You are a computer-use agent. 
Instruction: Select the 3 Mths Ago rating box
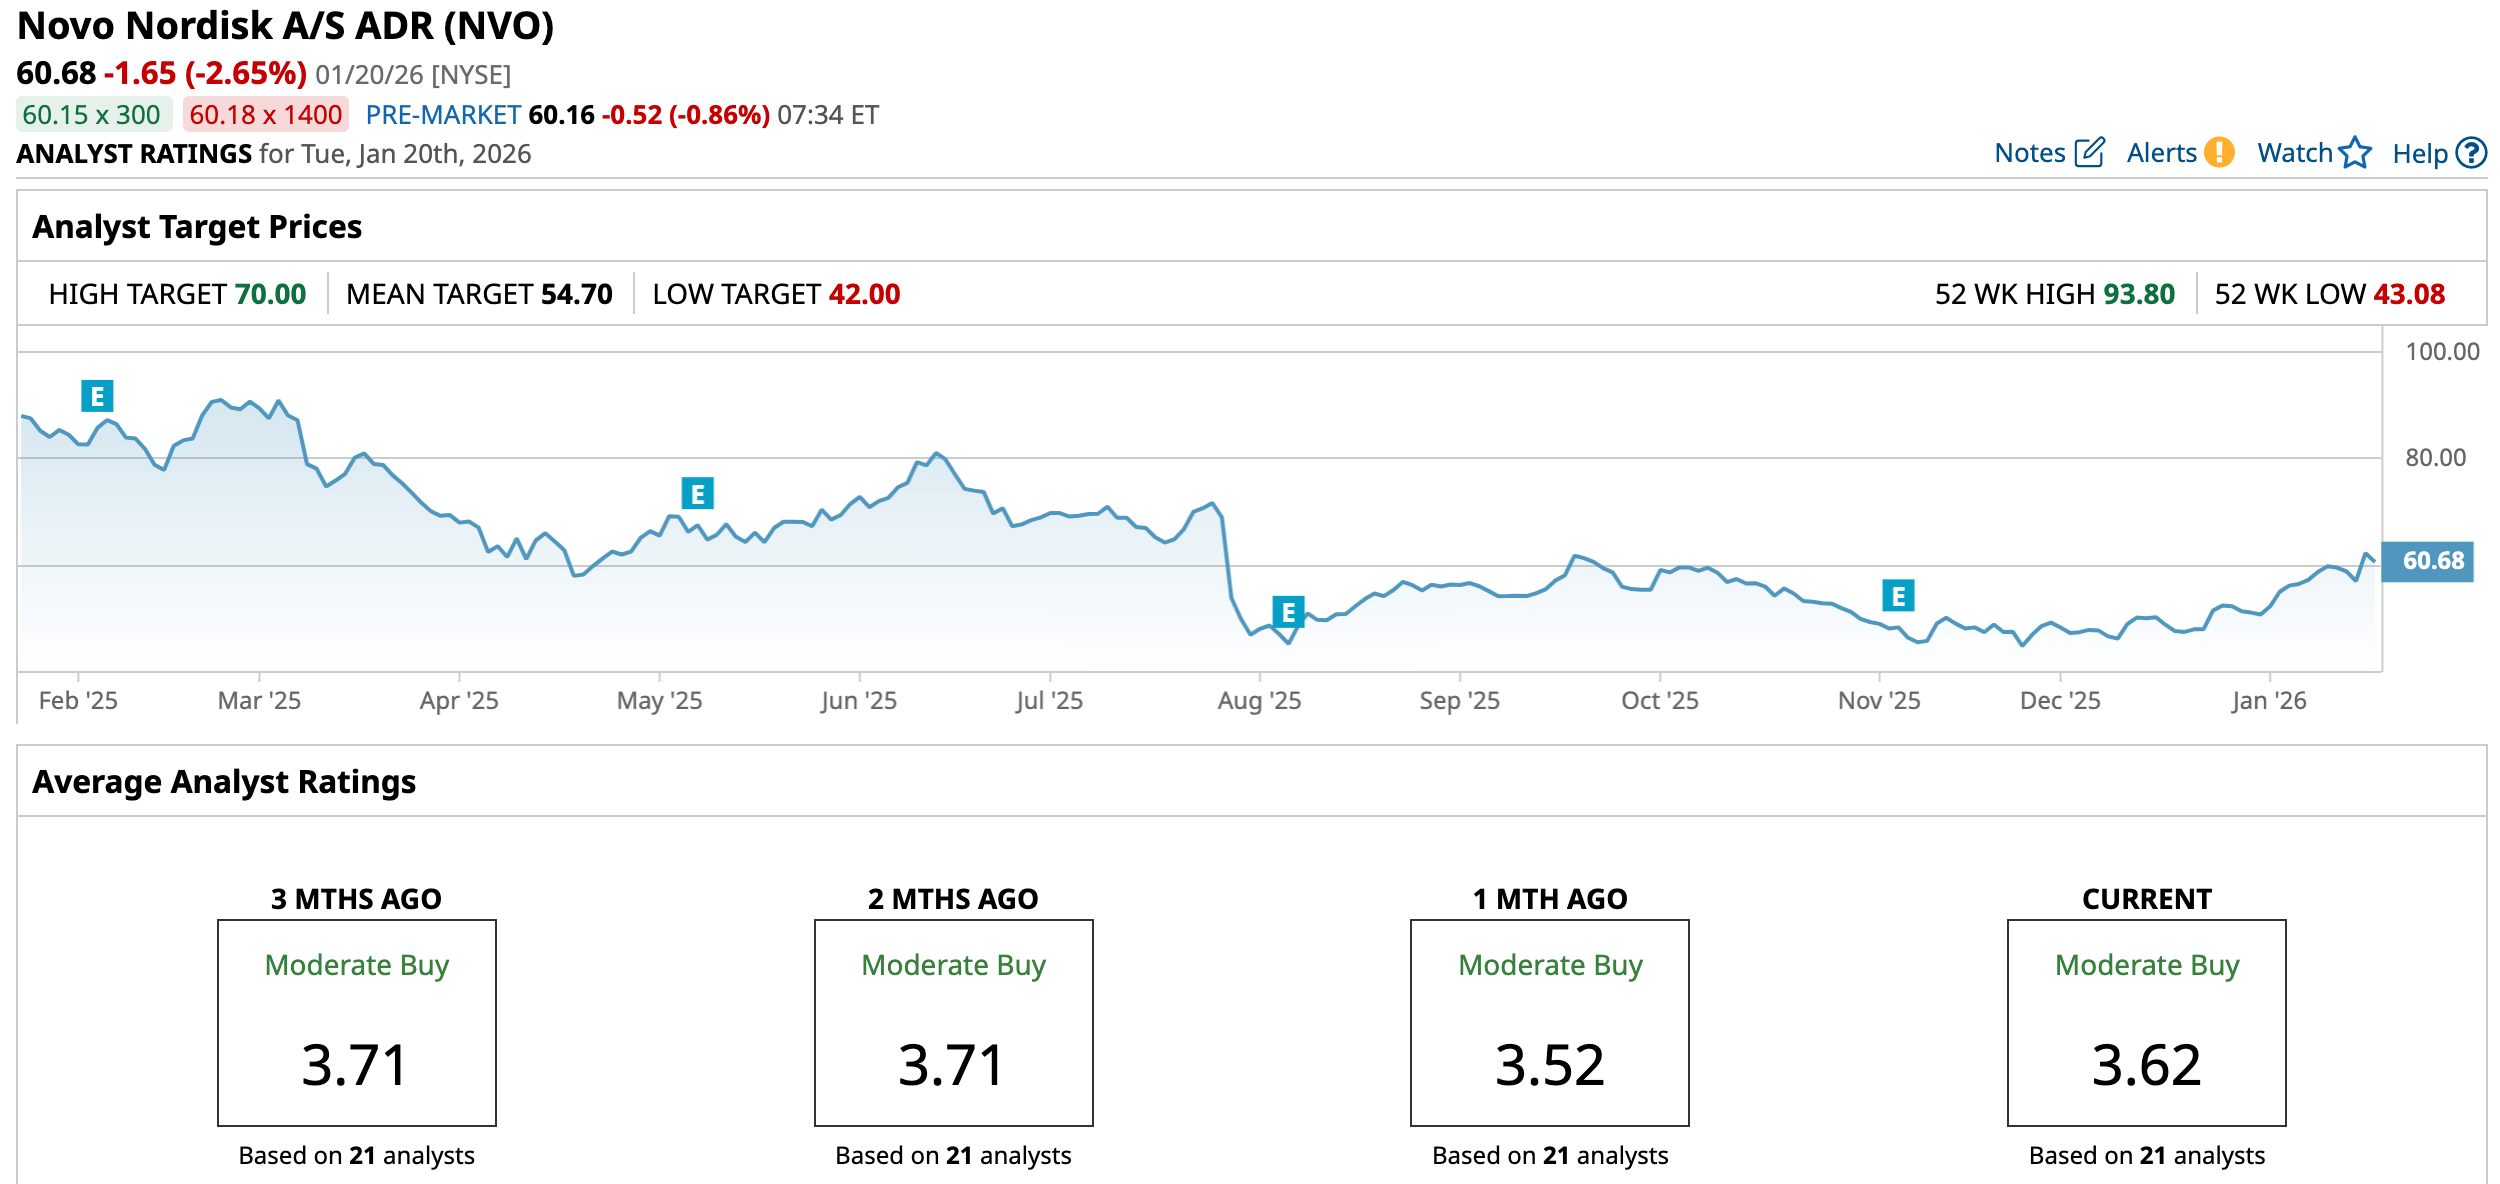click(x=357, y=1022)
